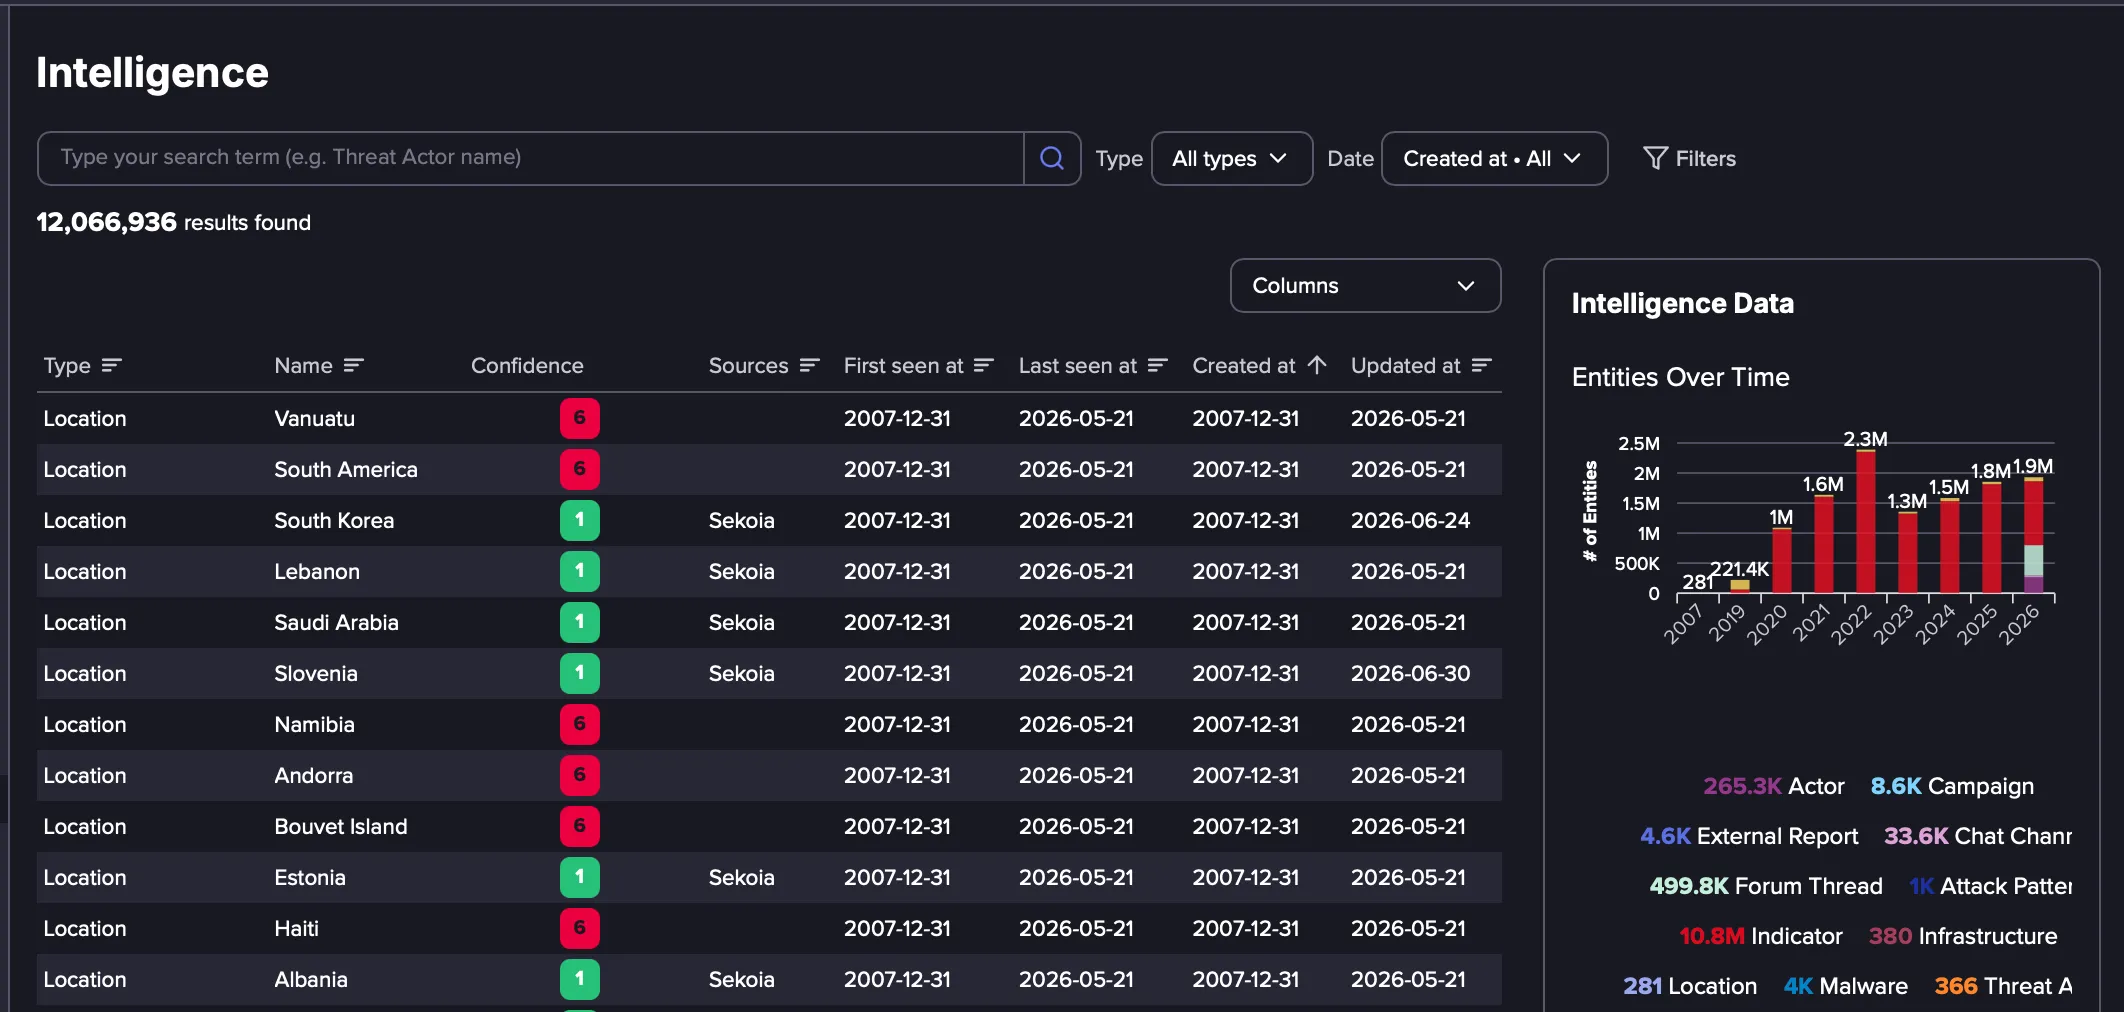The width and height of the screenshot is (2124, 1012).
Task: Click Namibia confidence badge 6
Action: click(x=579, y=724)
